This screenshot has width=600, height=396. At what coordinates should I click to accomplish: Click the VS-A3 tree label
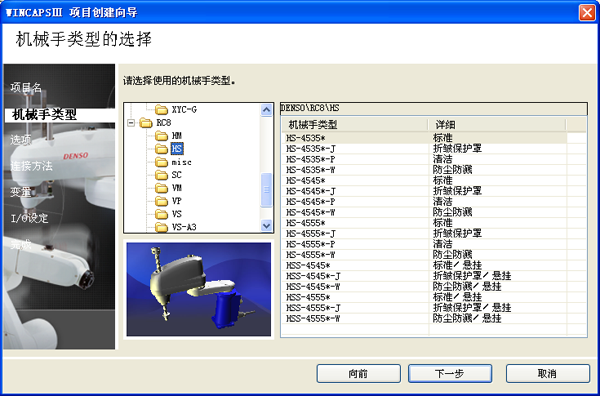point(184,227)
